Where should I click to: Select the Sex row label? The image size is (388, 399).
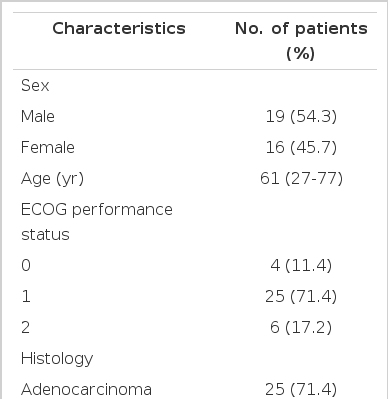35,85
